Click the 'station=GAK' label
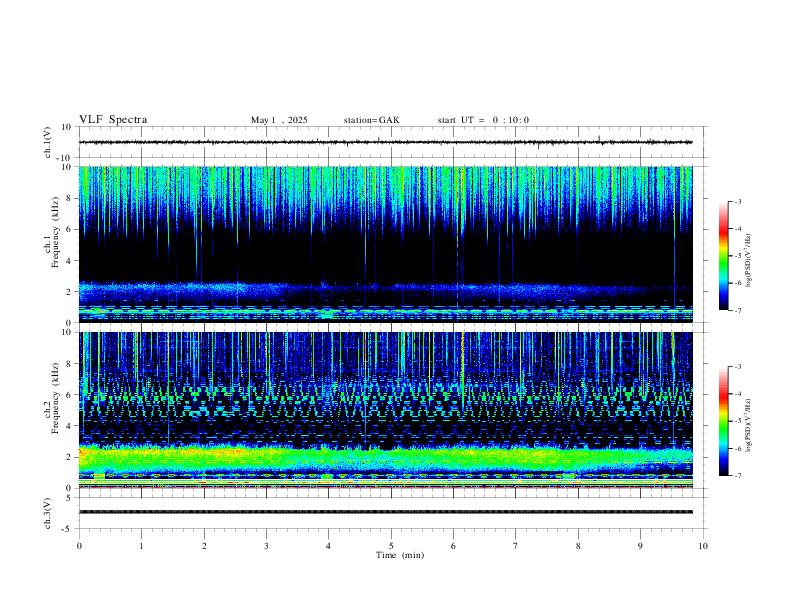This screenshot has width=792, height=612. click(x=371, y=120)
